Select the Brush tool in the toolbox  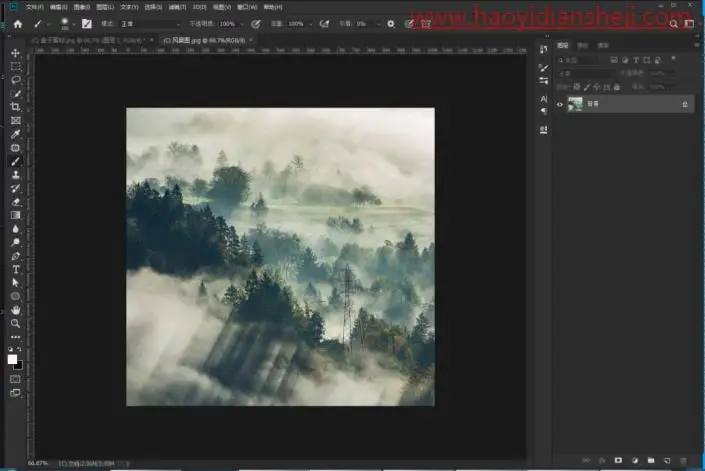[15, 161]
